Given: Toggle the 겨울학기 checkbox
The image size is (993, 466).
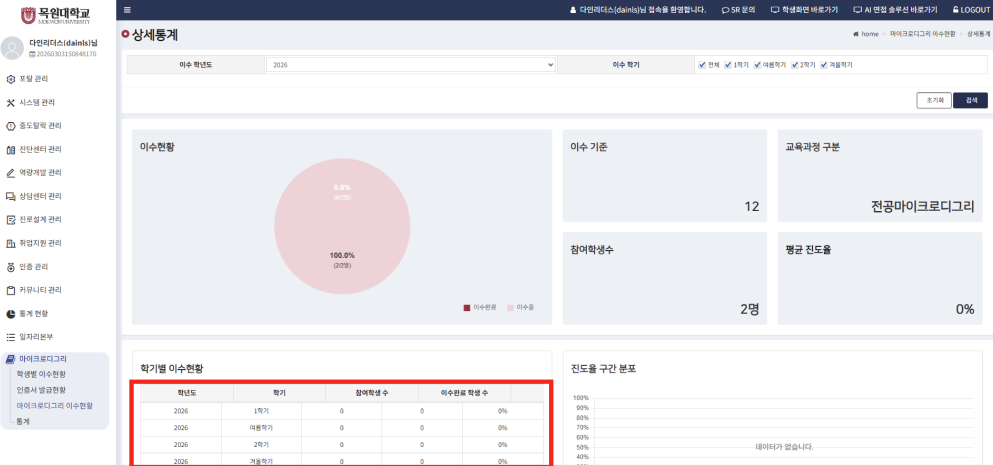Looking at the screenshot, I should point(823,65).
